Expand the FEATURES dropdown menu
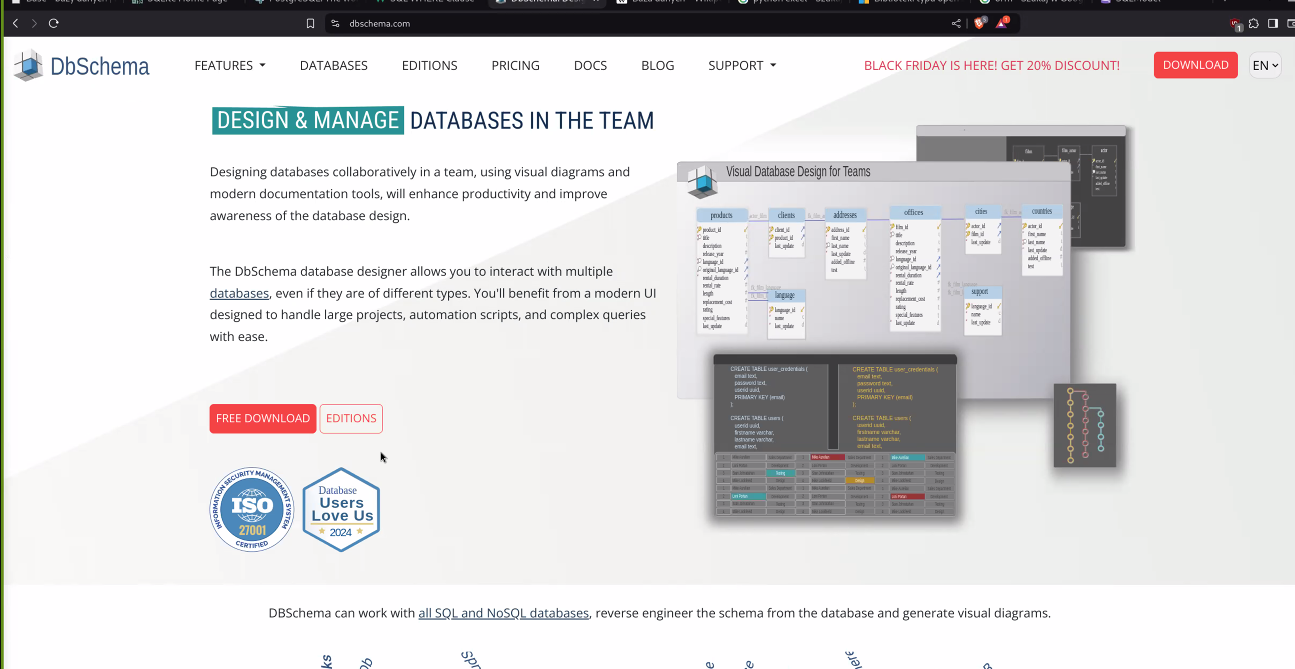The image size is (1295, 669). click(230, 66)
